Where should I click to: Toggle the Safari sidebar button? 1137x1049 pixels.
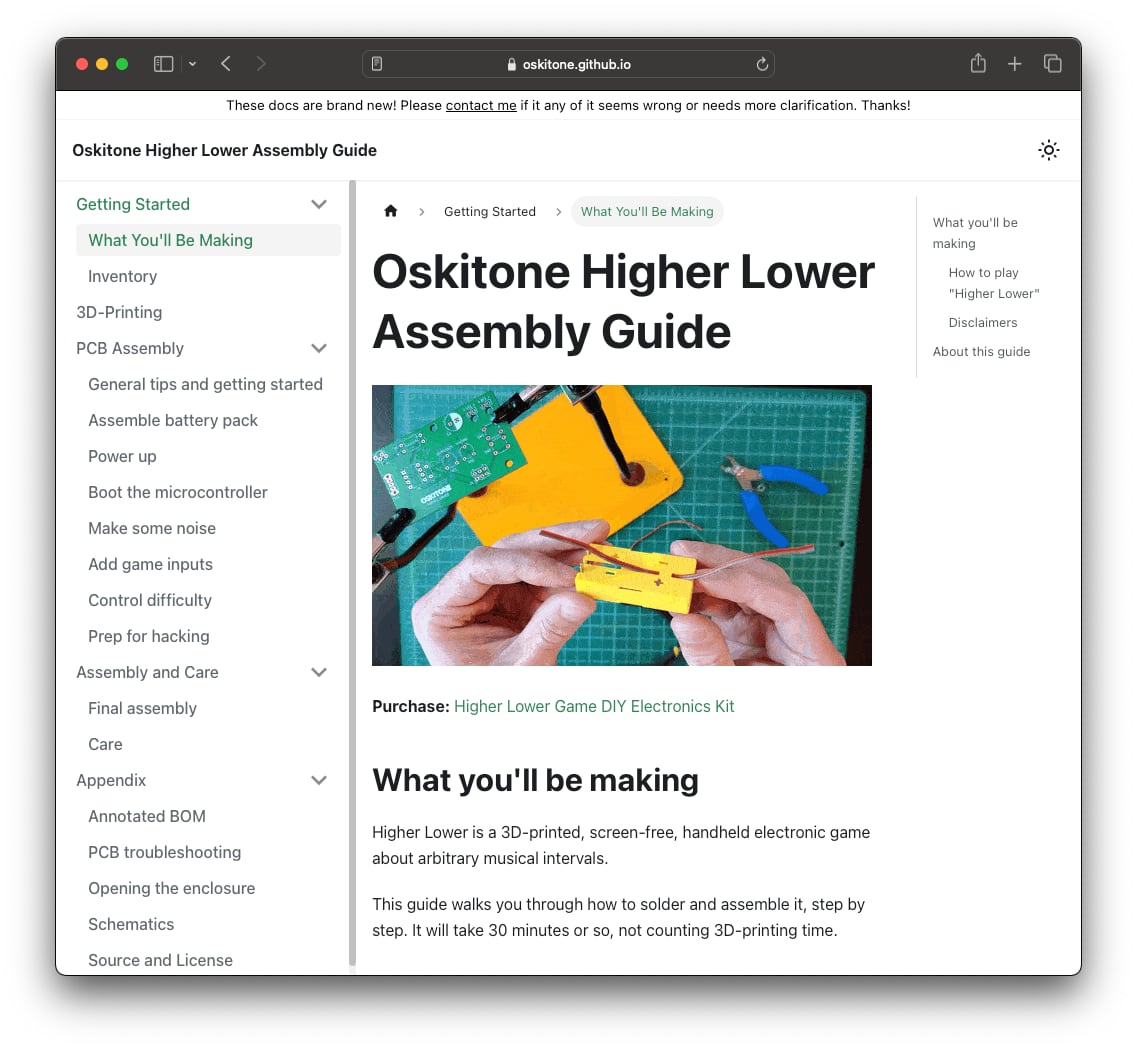pos(163,65)
